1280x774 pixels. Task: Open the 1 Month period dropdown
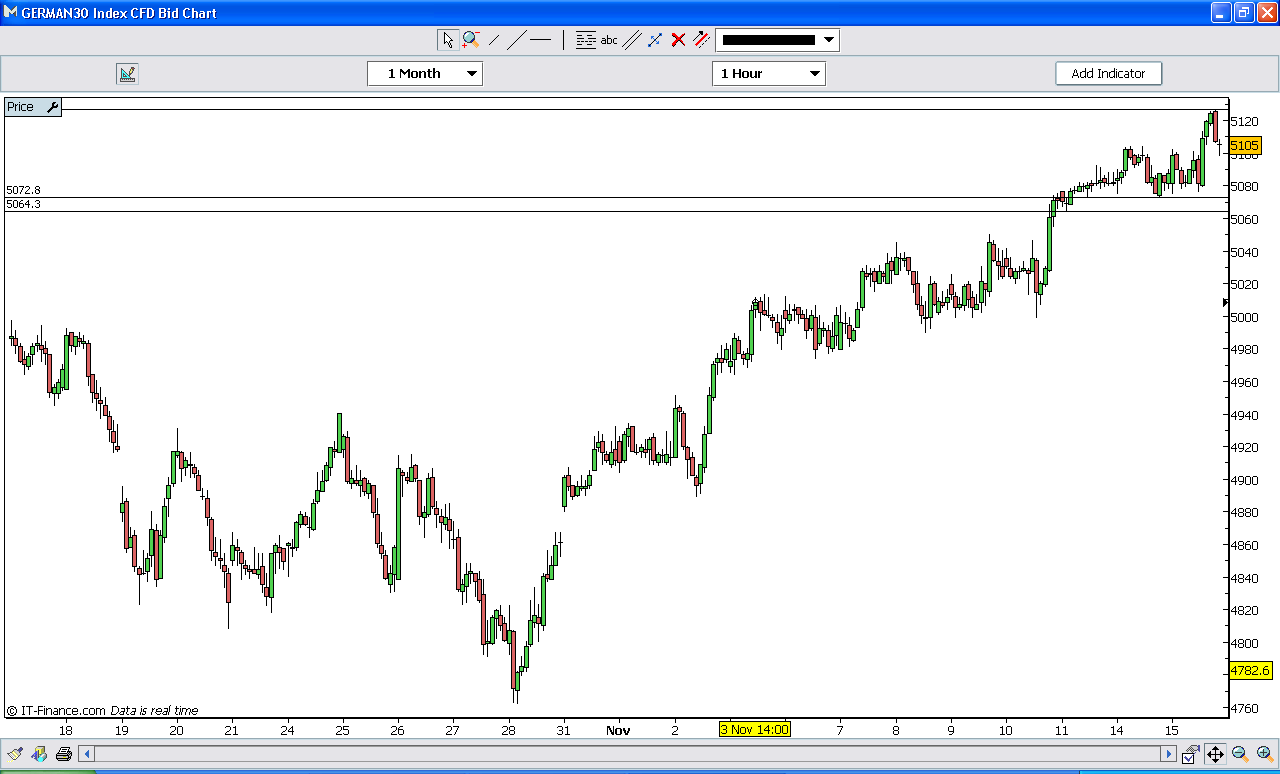pos(425,73)
